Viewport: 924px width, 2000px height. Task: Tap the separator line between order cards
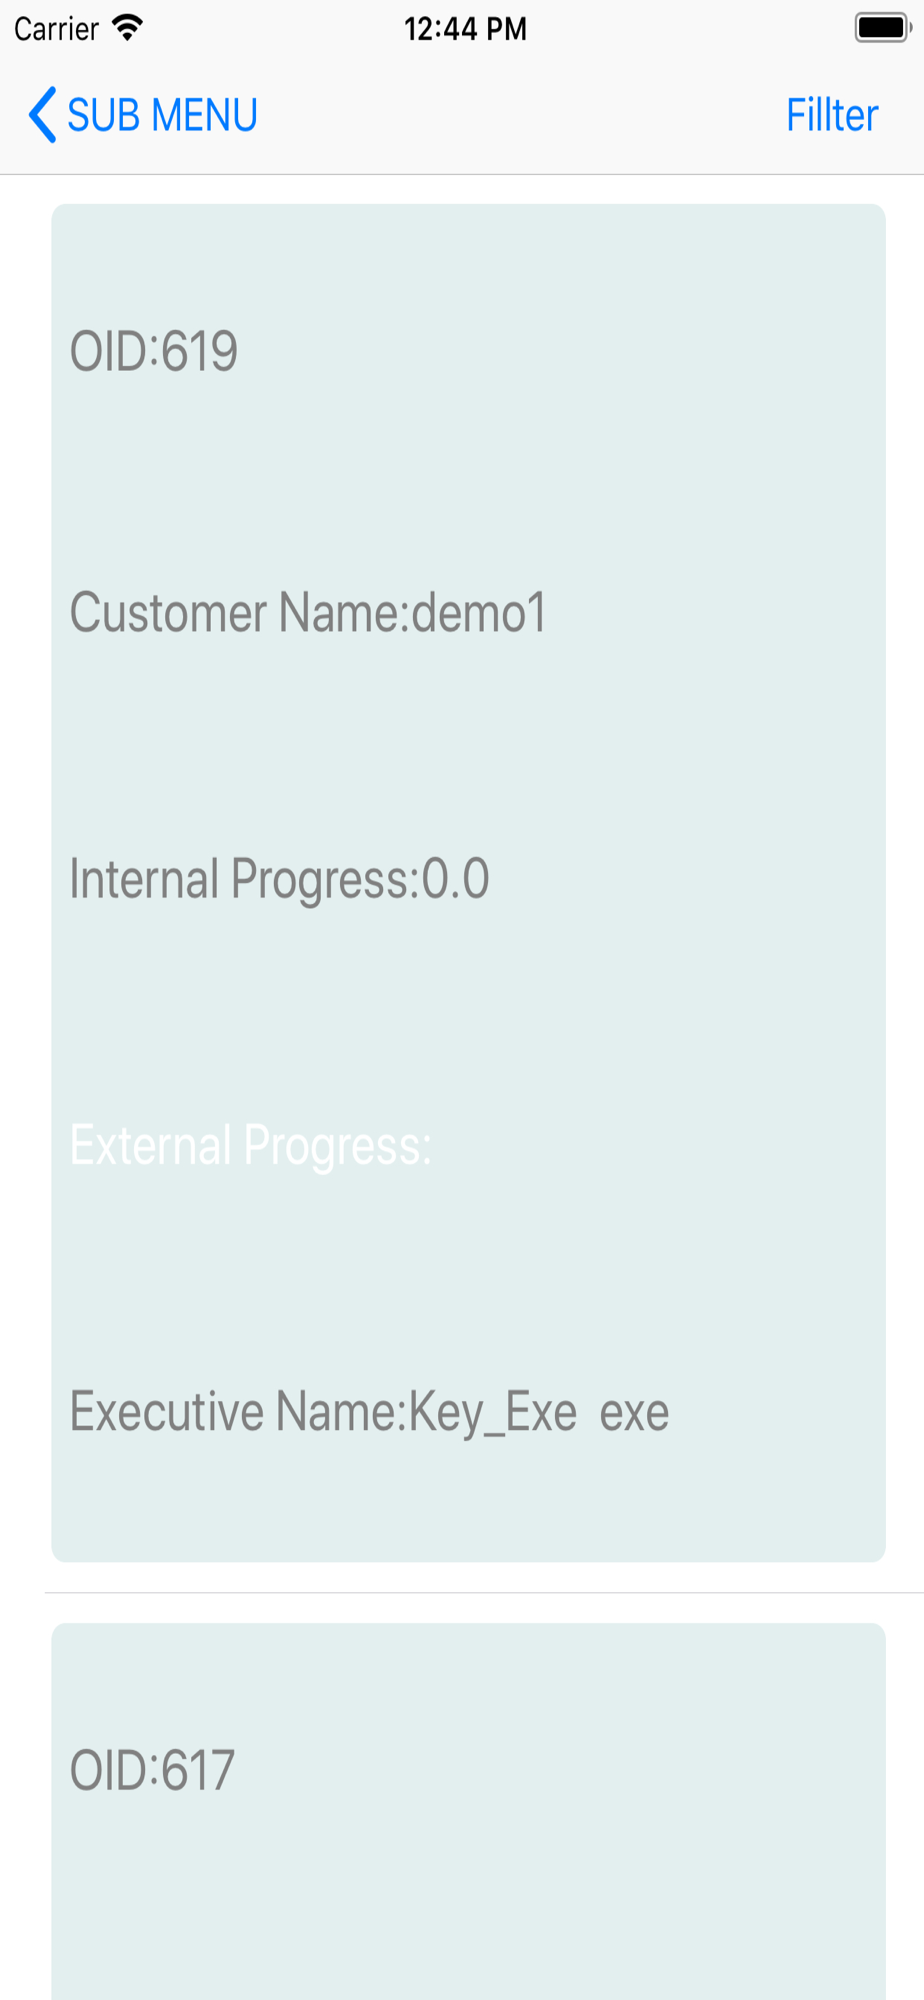484,1592
